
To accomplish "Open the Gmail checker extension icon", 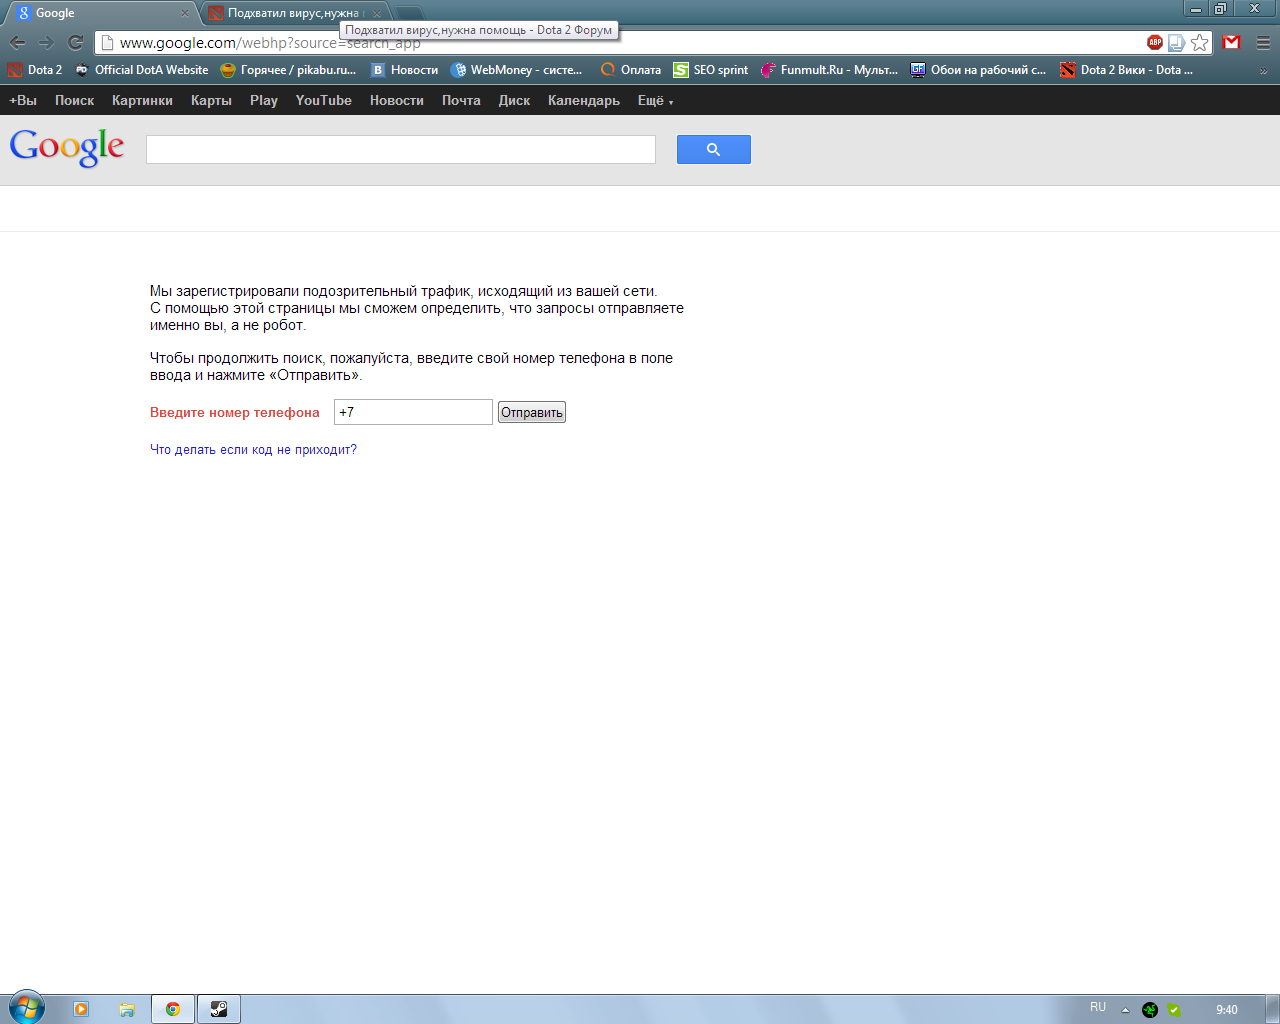I will pos(1231,42).
